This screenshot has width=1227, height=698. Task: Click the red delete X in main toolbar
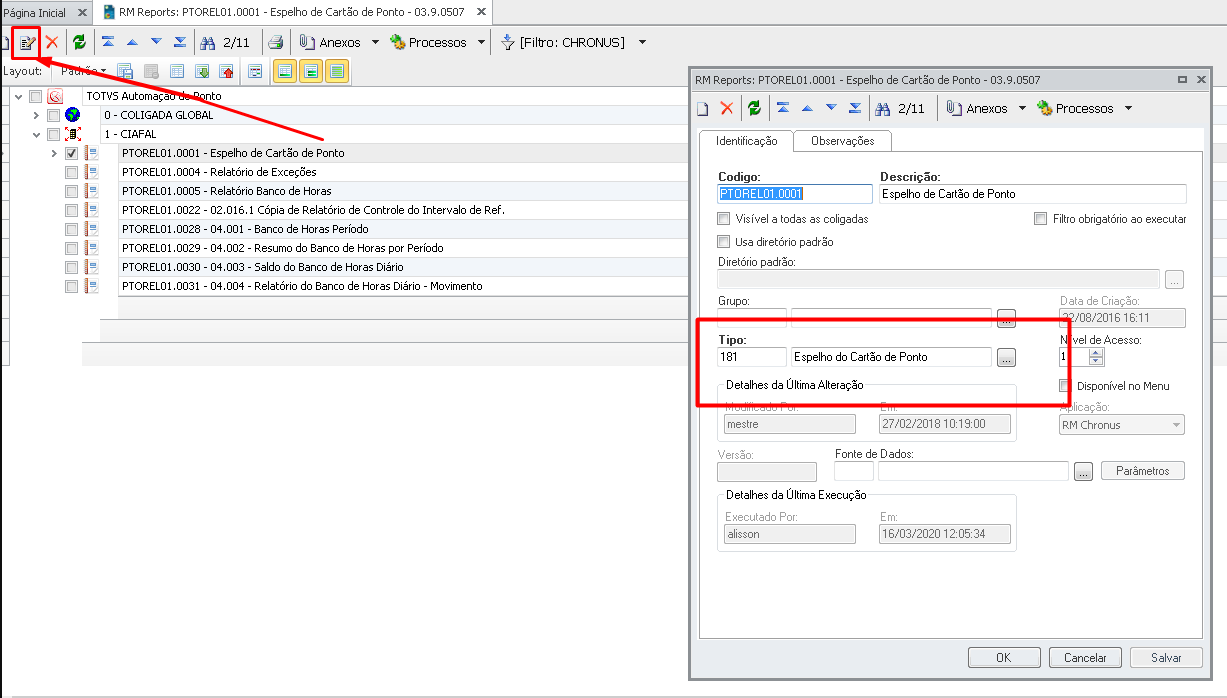point(51,43)
